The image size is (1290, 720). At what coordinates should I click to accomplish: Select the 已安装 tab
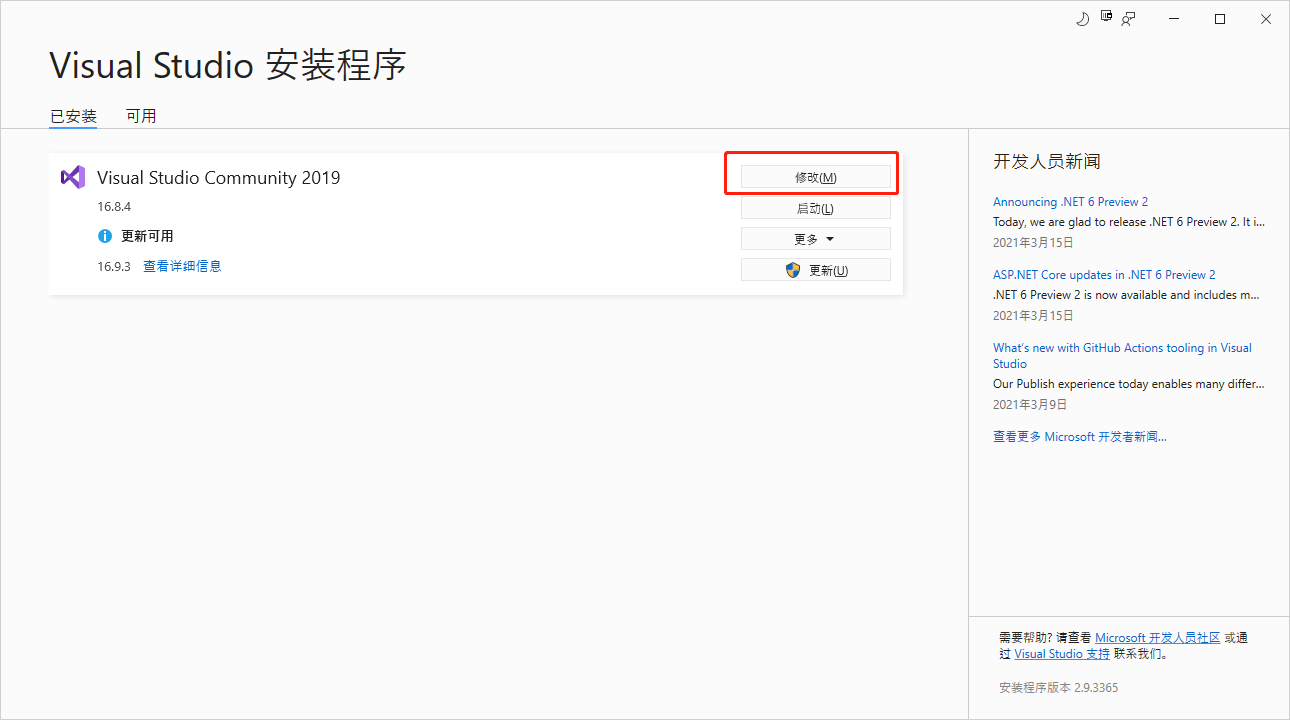pos(72,115)
